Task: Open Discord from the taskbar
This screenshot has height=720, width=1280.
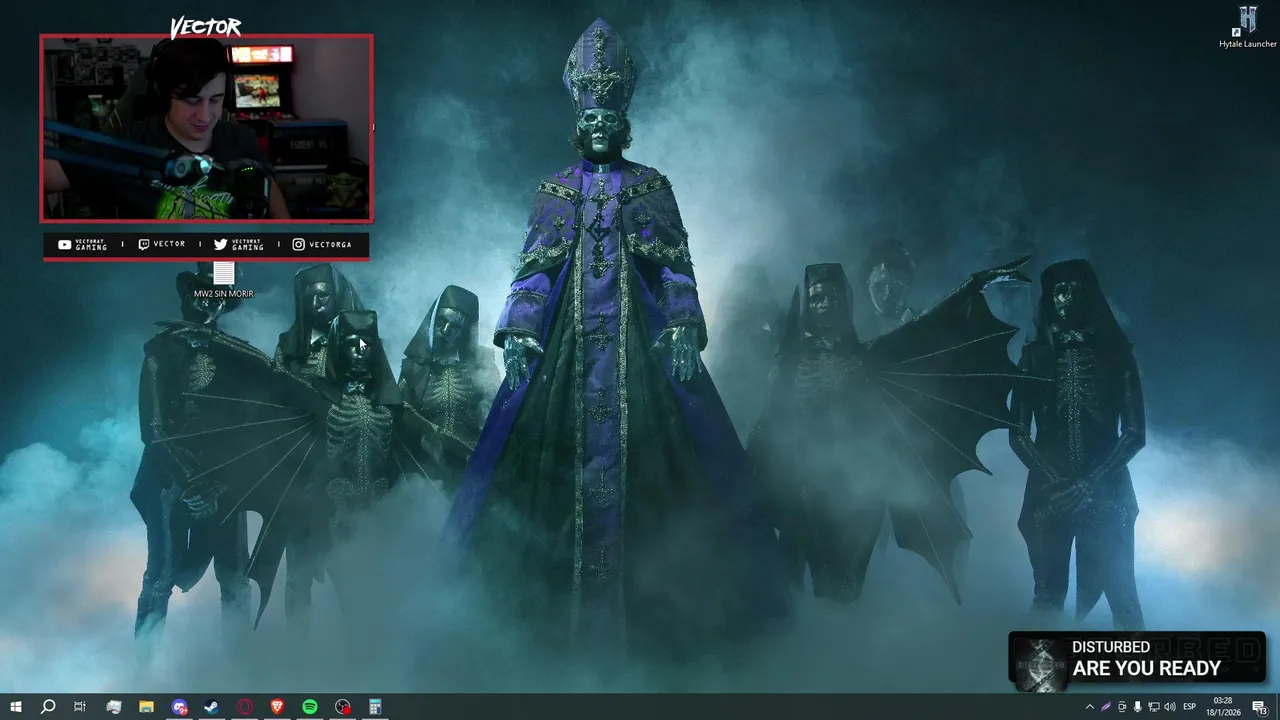Action: pos(179,707)
